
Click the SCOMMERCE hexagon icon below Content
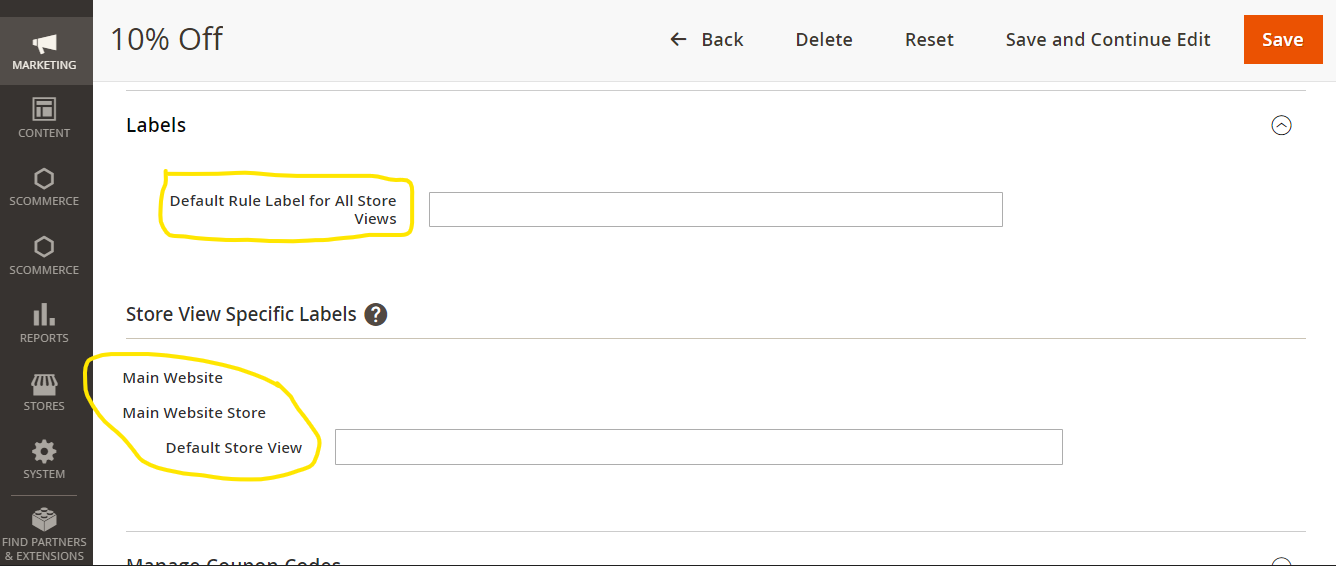[44, 179]
